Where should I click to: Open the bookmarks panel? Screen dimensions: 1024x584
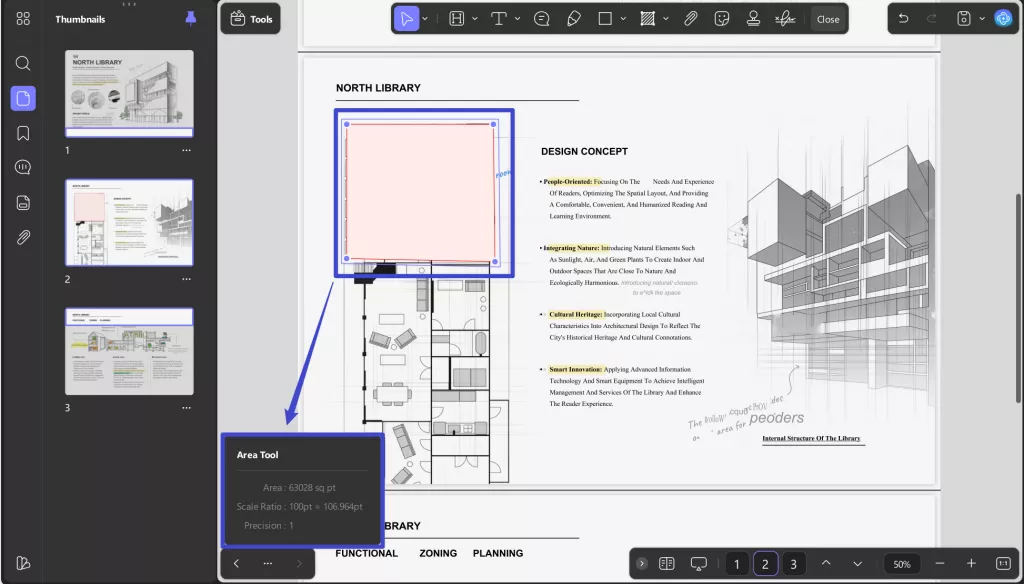click(x=23, y=133)
